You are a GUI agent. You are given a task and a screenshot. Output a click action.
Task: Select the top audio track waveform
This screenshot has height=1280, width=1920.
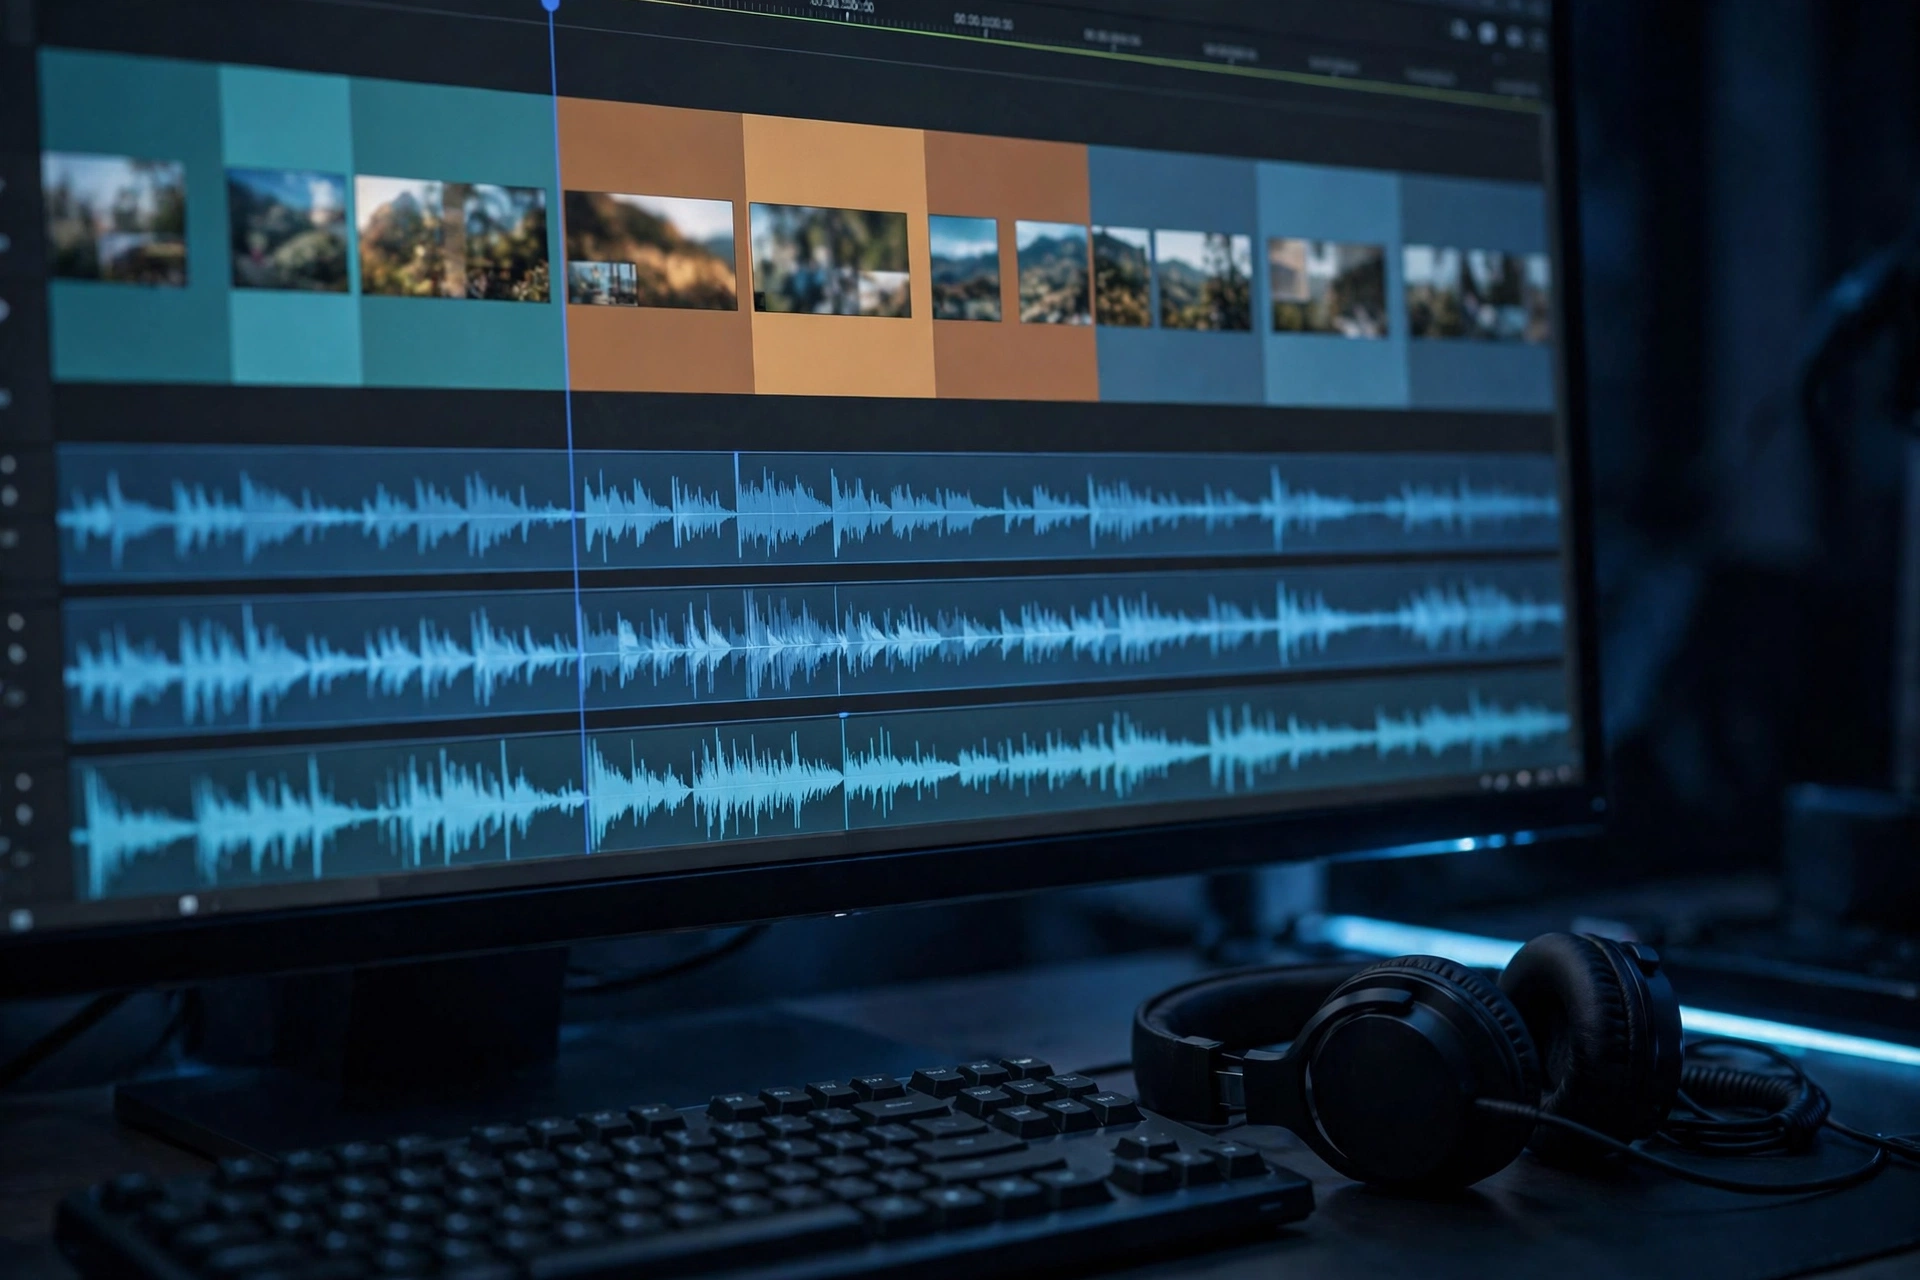tap(808, 514)
